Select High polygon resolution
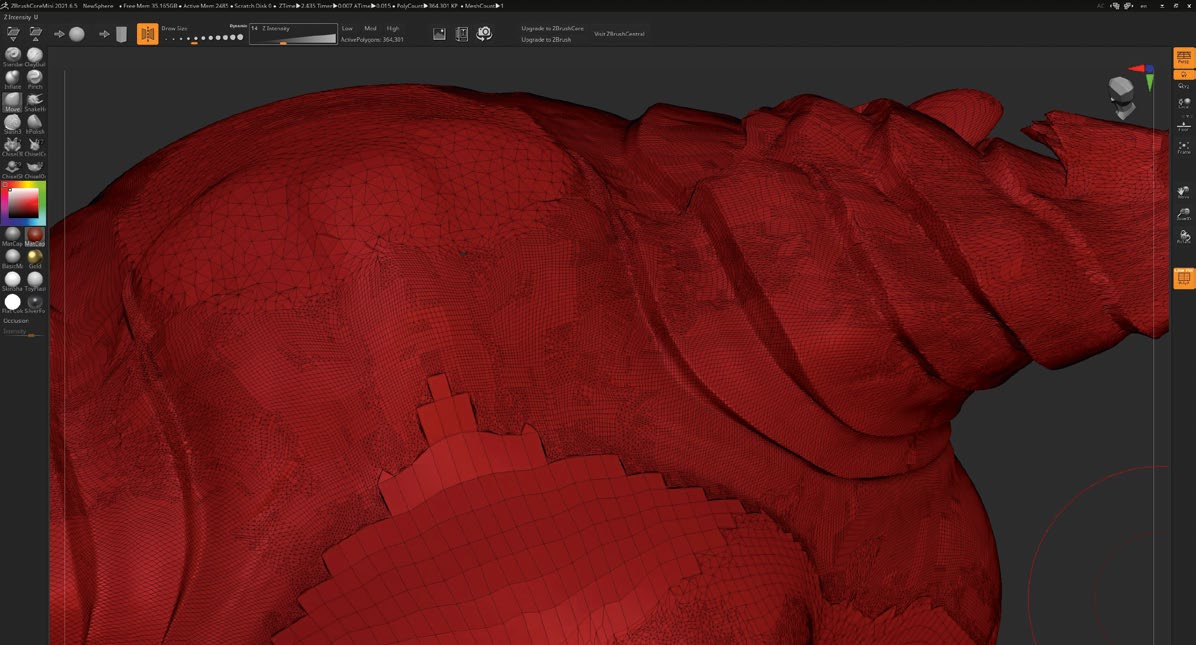The width and height of the screenshot is (1196, 645). coord(393,28)
